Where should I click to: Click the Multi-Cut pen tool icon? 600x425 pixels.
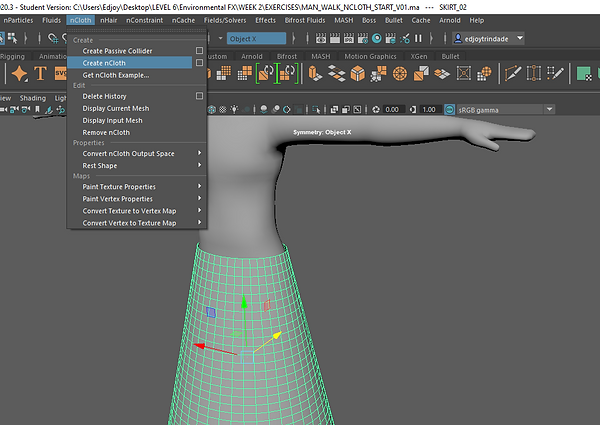[513, 73]
